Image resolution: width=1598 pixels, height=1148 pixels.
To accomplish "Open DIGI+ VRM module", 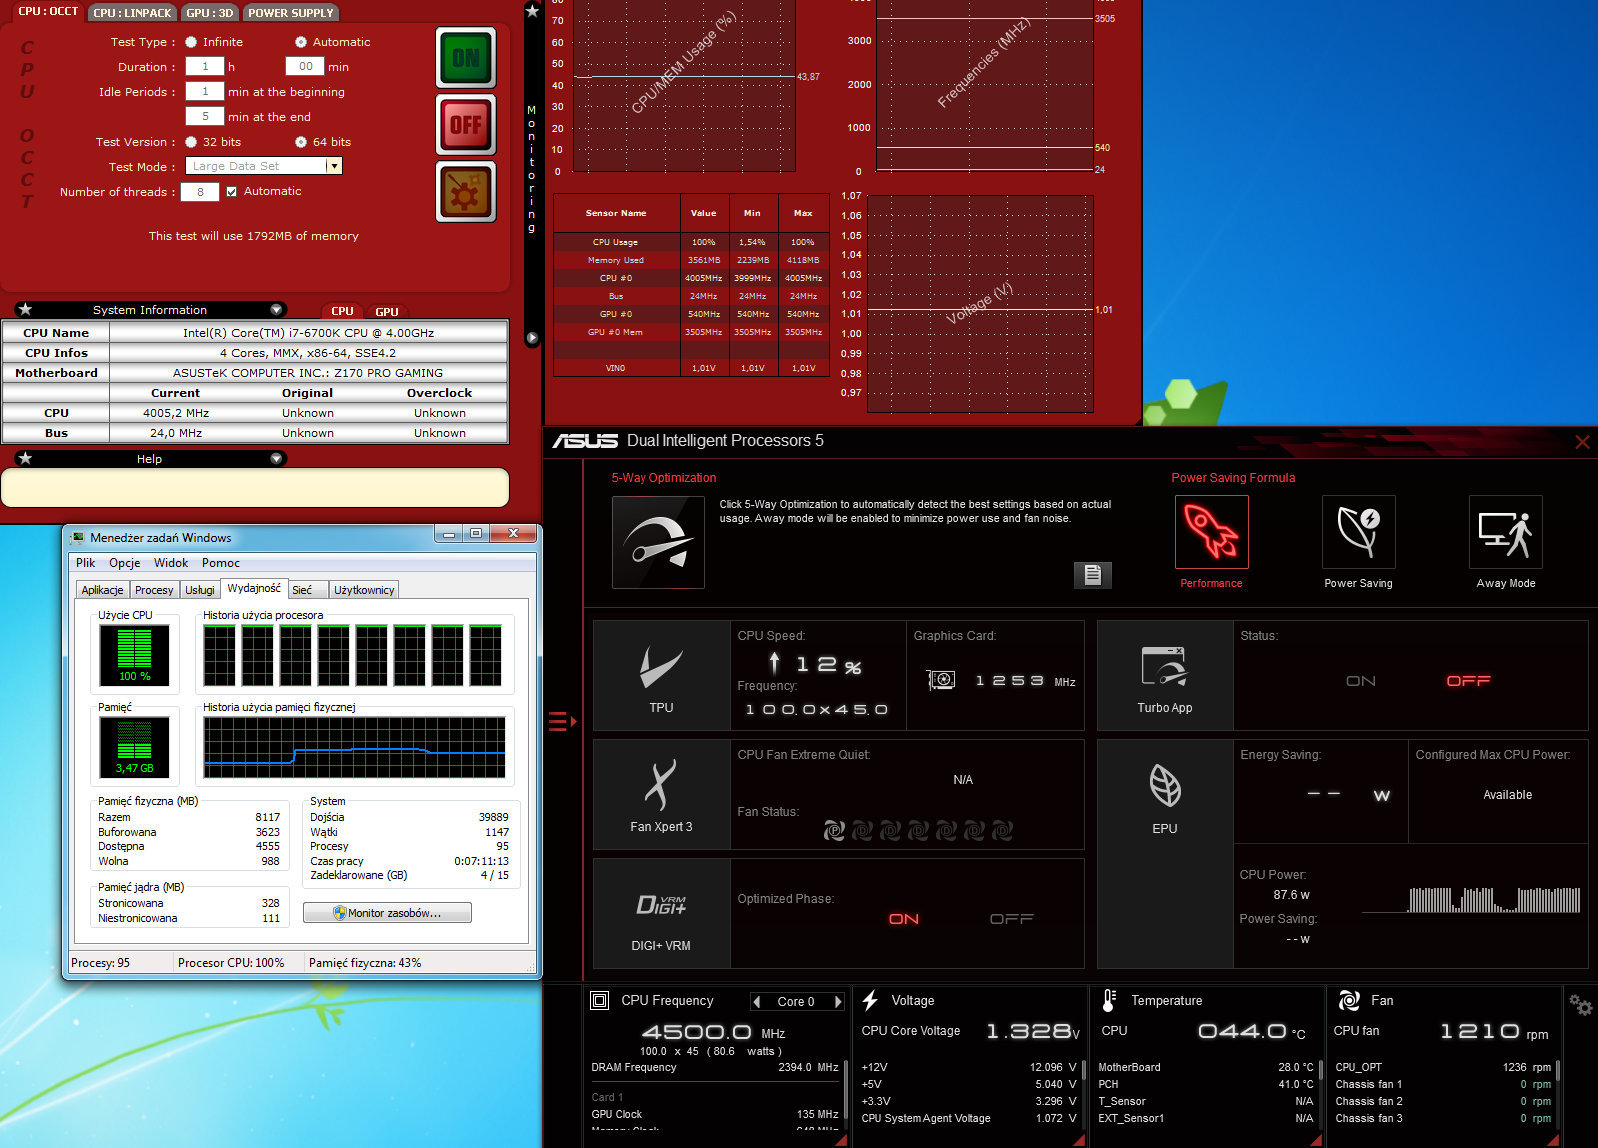I will (661, 914).
